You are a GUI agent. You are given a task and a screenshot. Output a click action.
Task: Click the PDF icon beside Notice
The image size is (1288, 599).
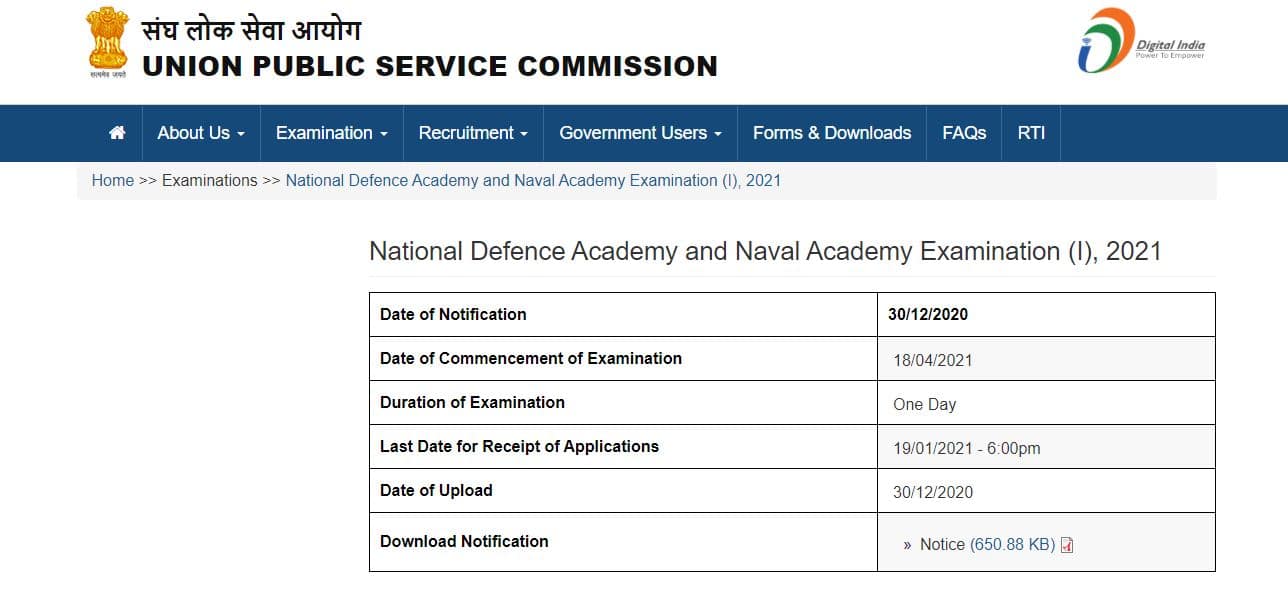(1067, 545)
